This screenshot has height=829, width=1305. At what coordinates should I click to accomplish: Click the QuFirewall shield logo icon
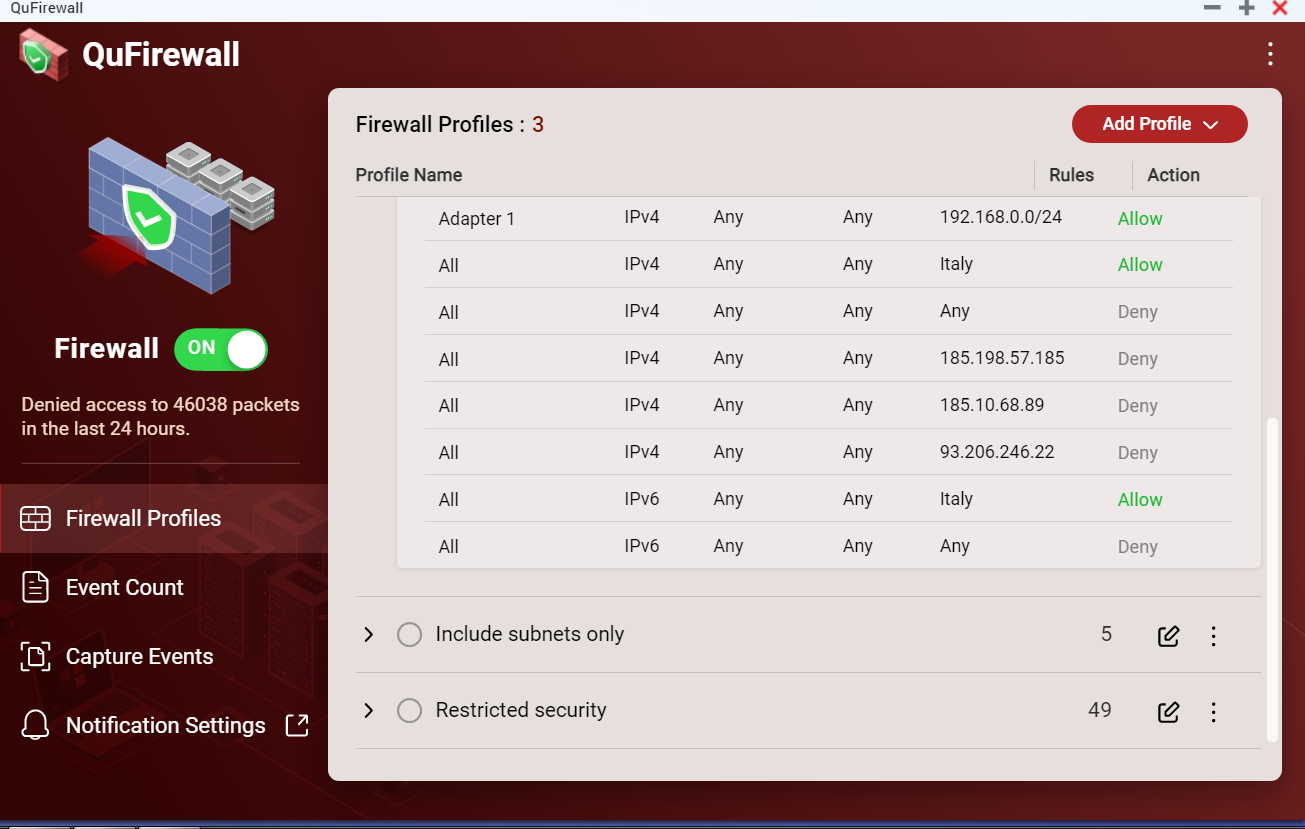[x=43, y=54]
